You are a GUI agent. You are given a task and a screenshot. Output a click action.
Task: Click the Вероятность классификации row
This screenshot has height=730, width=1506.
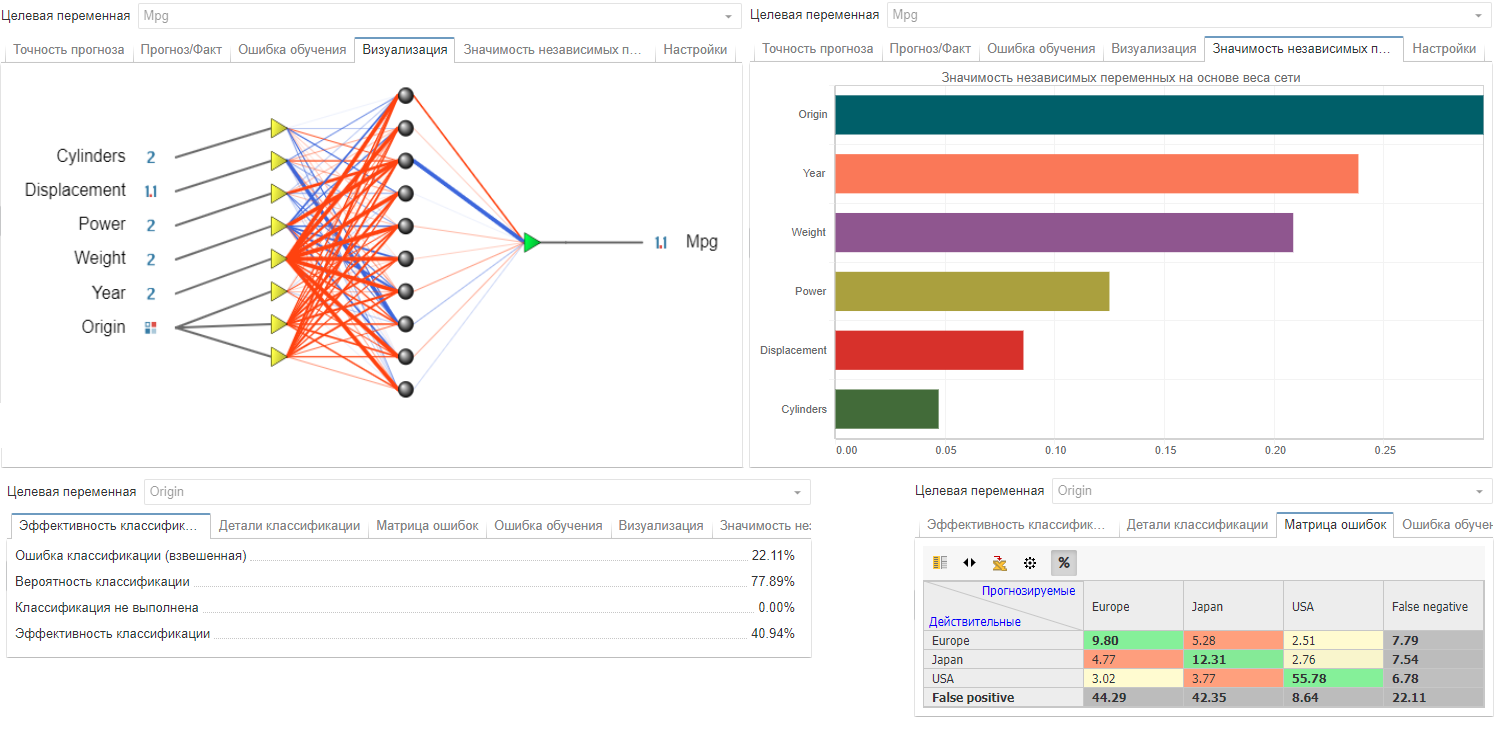pos(405,581)
